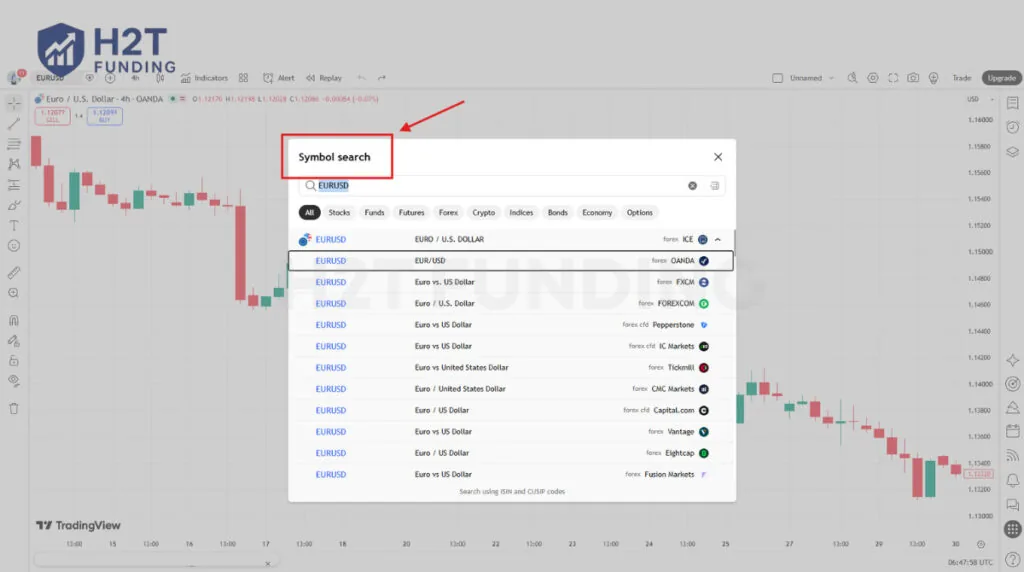Choose the EURUSD Pepperstone result

coord(511,325)
